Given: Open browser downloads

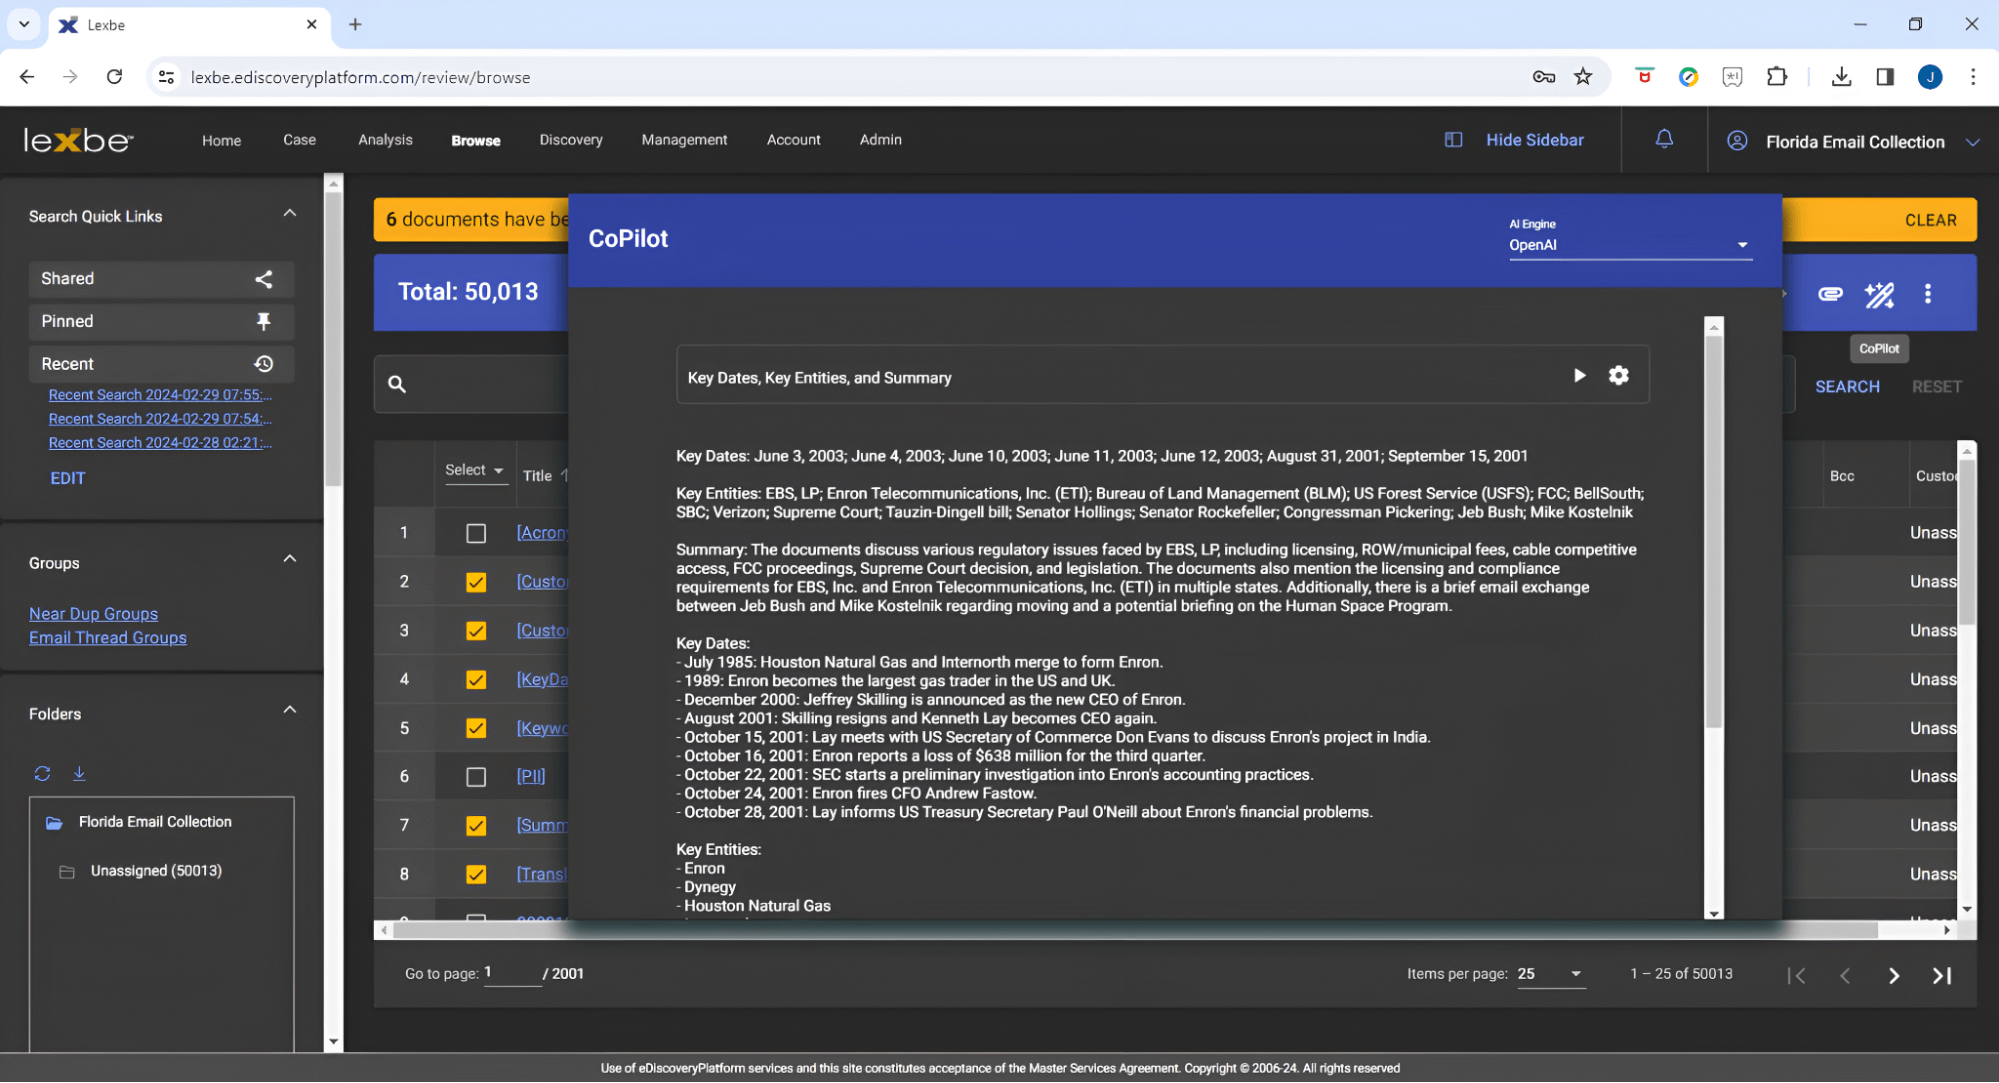Looking at the screenshot, I should tap(1841, 77).
